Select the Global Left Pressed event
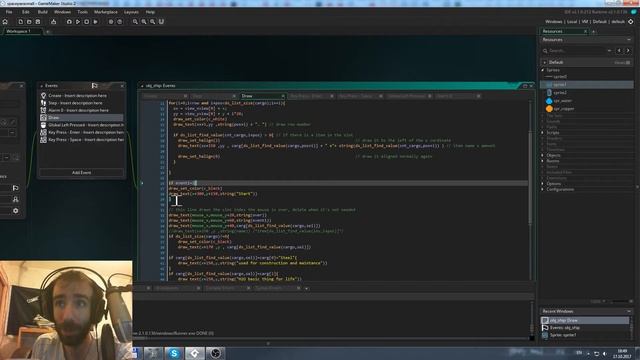The image size is (640, 360). pos(82,125)
